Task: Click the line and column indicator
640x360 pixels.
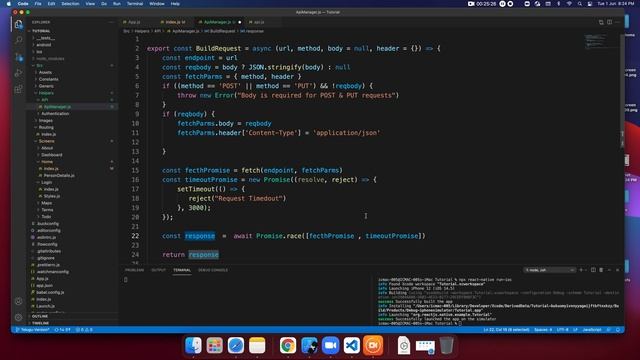Action: [x=506, y=330]
